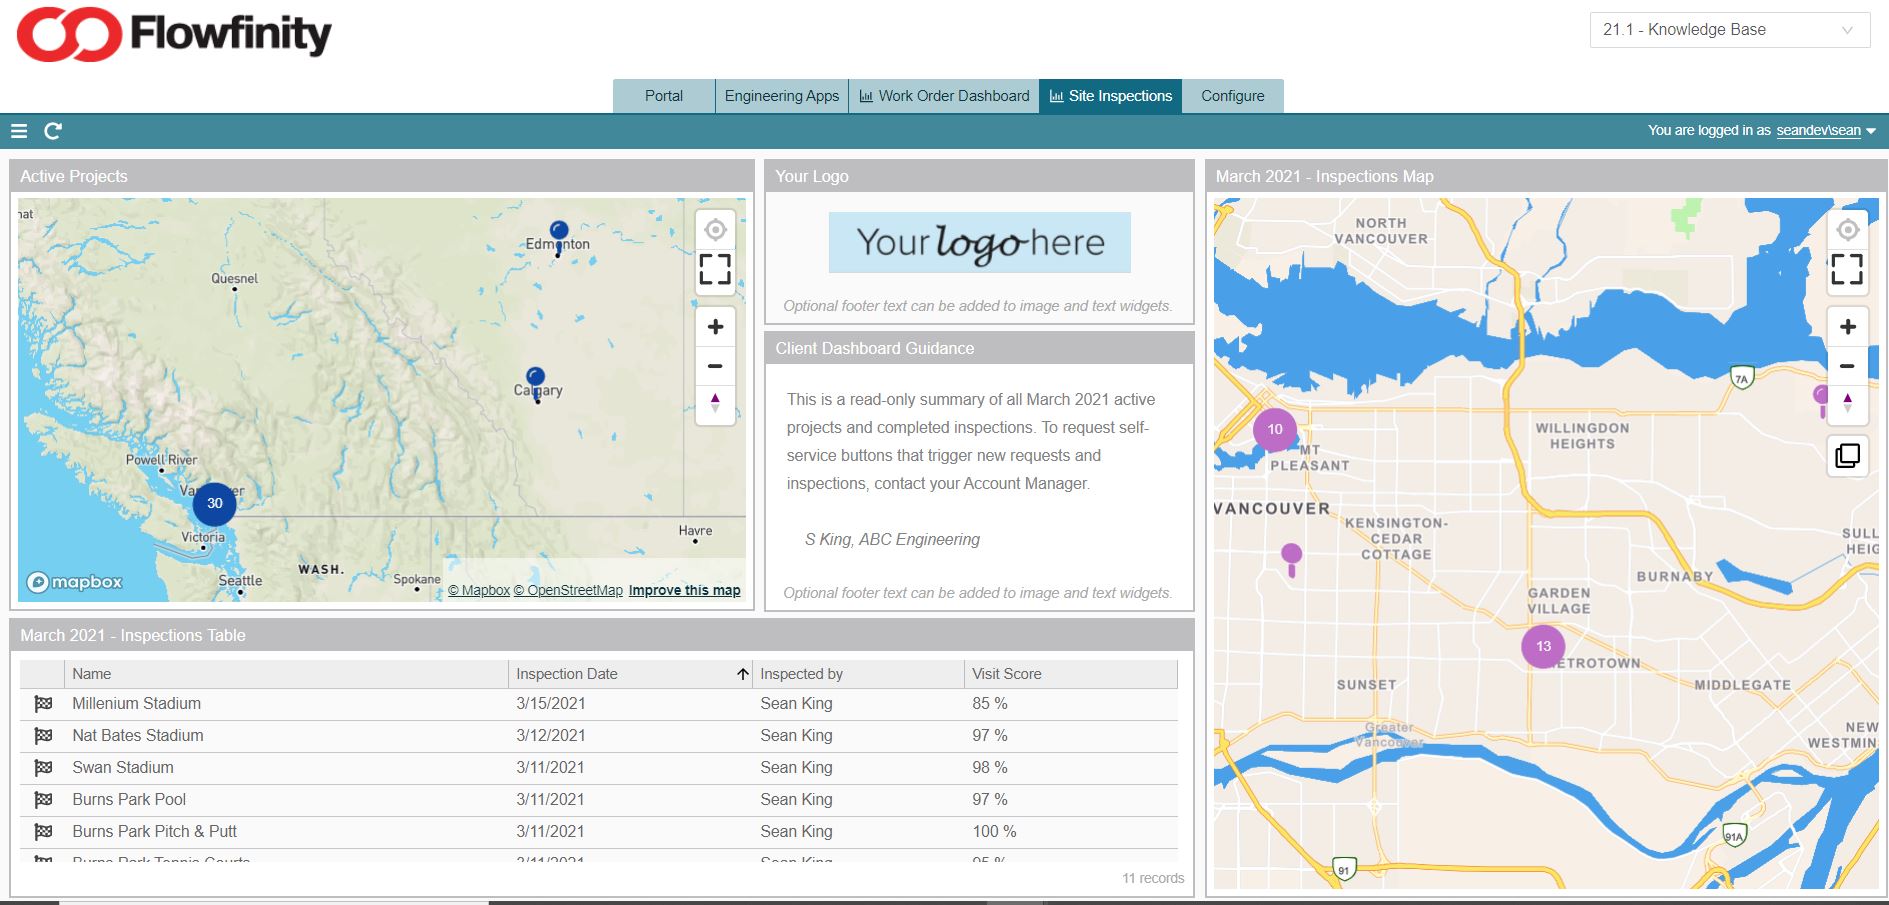Image resolution: width=1889 pixels, height=905 pixels.
Task: Select the 13 cluster on Inspections Map
Action: [x=1543, y=646]
